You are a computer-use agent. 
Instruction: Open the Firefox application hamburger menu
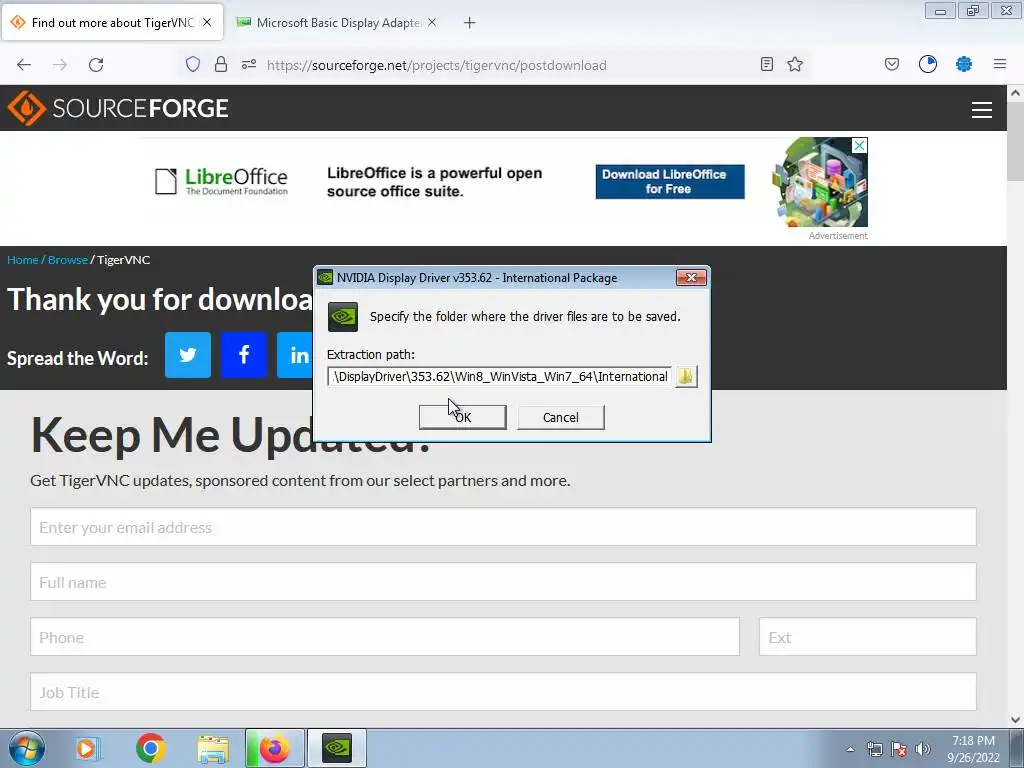coord(999,64)
